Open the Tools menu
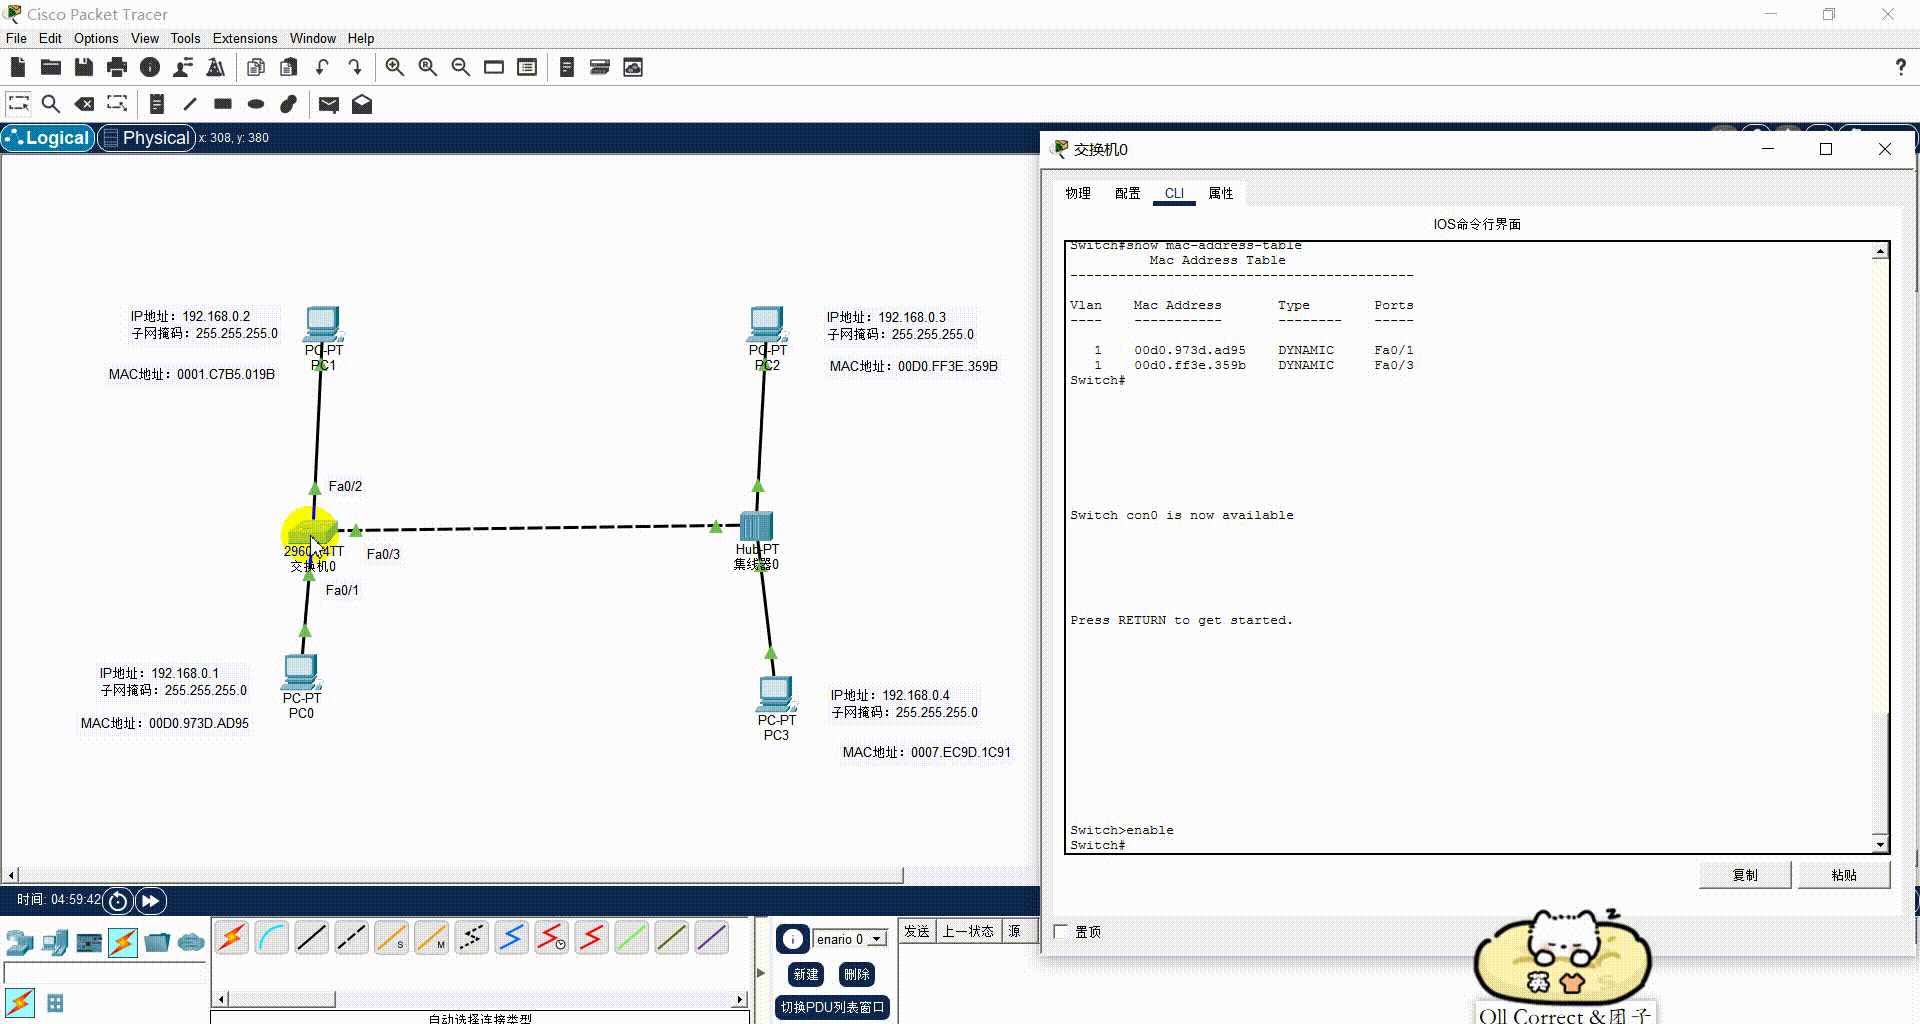The height and width of the screenshot is (1024, 1920). point(185,38)
